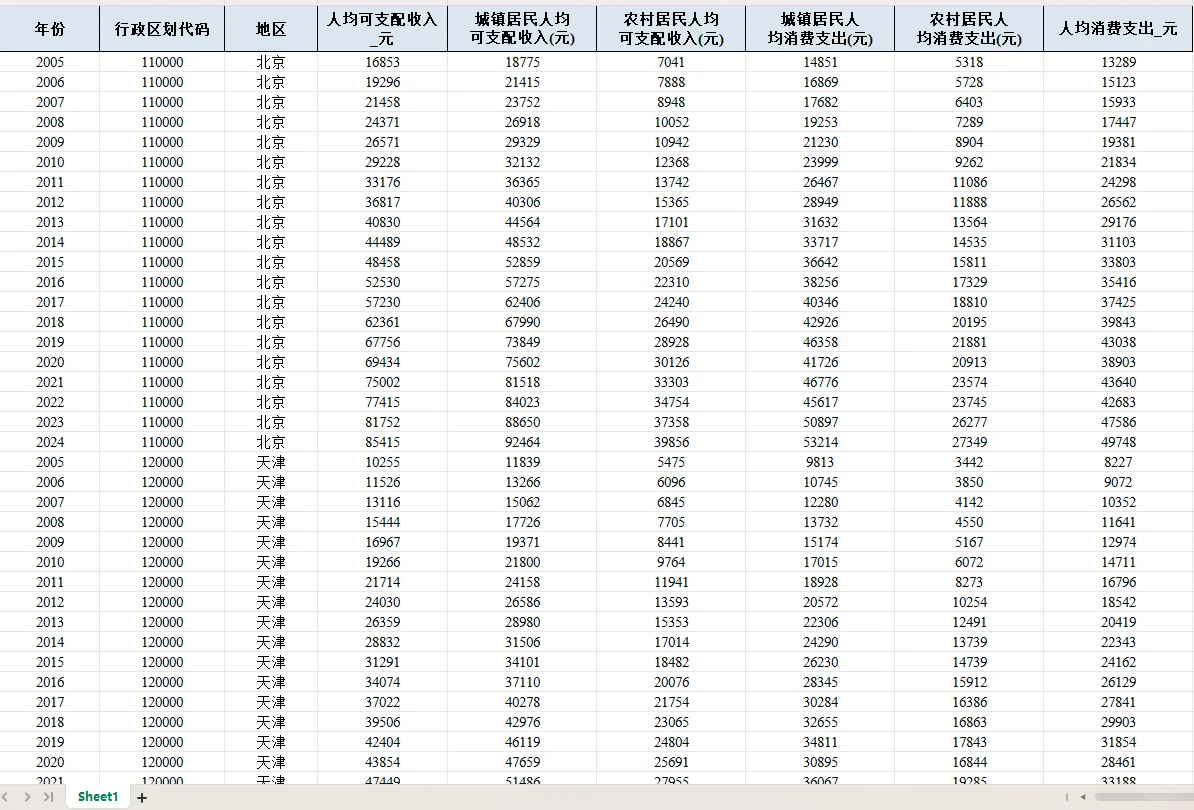
Task: Select cell 24371 in Beijing 2008 row
Action: (x=382, y=122)
